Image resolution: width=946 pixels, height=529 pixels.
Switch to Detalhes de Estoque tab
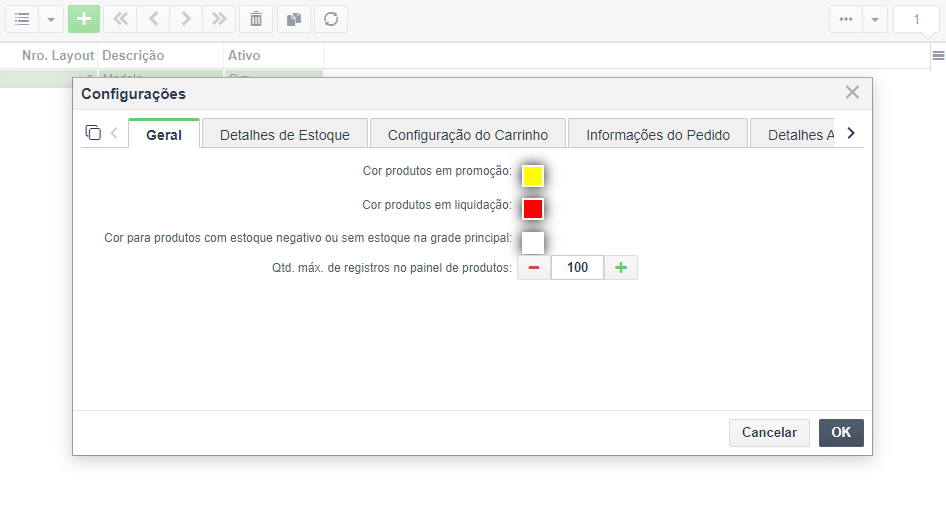(x=285, y=135)
